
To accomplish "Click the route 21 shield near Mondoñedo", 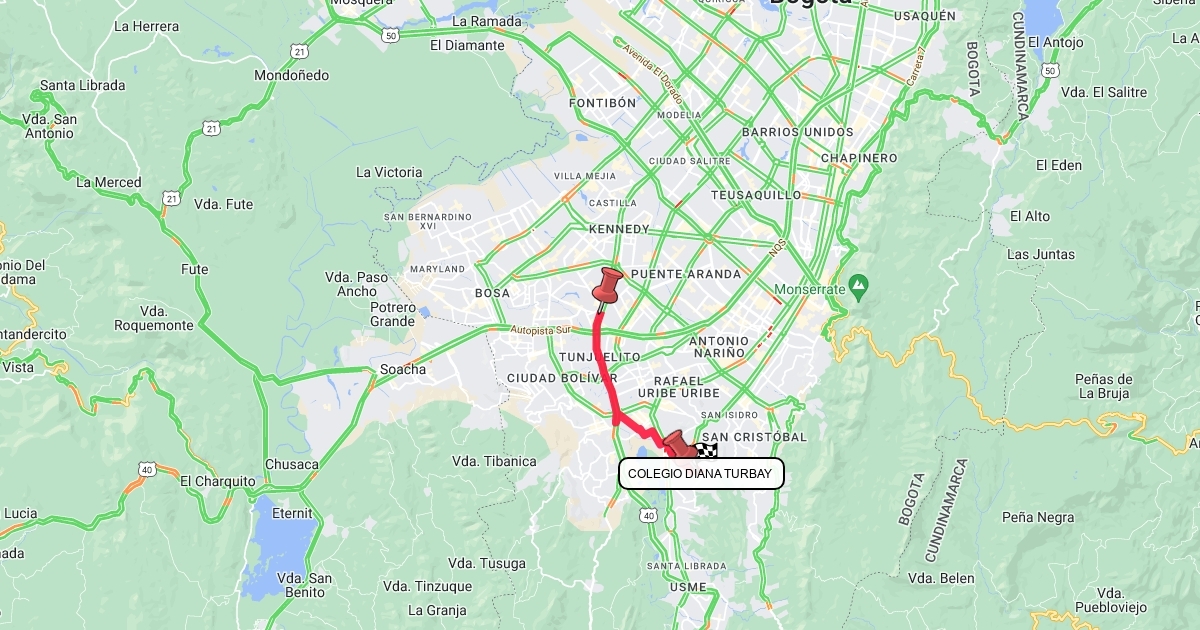I will tap(300, 50).
